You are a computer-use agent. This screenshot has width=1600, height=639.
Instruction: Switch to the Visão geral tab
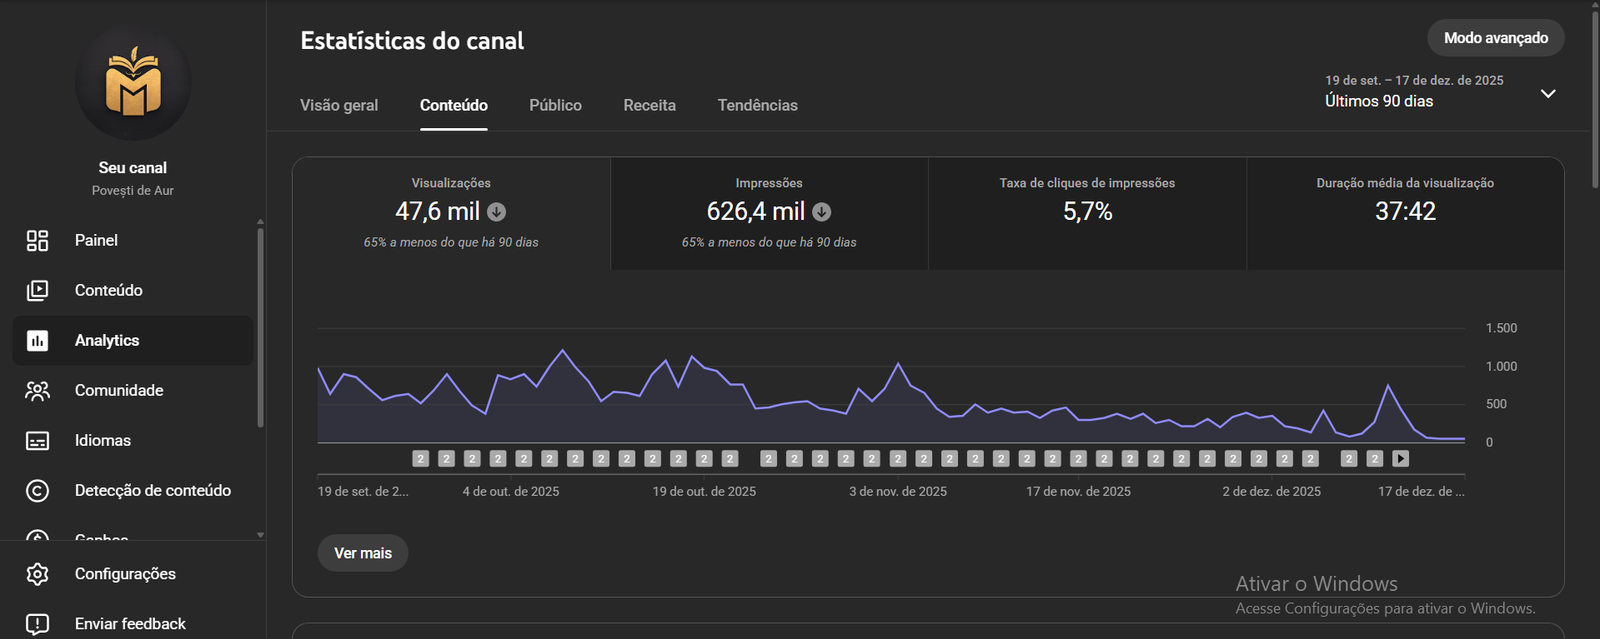pos(339,105)
